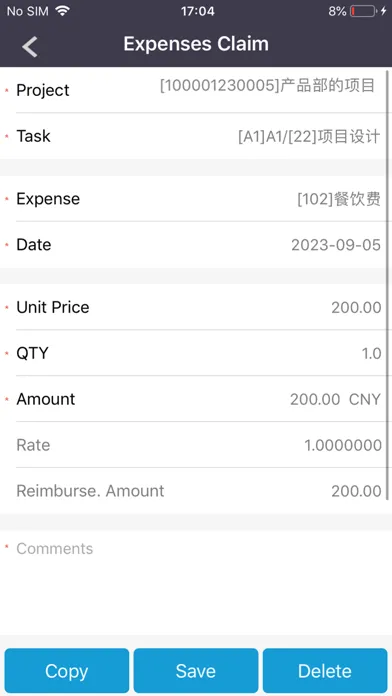The width and height of the screenshot is (392, 696).
Task: Edit the Amount 200.00 value
Action: click(315, 399)
